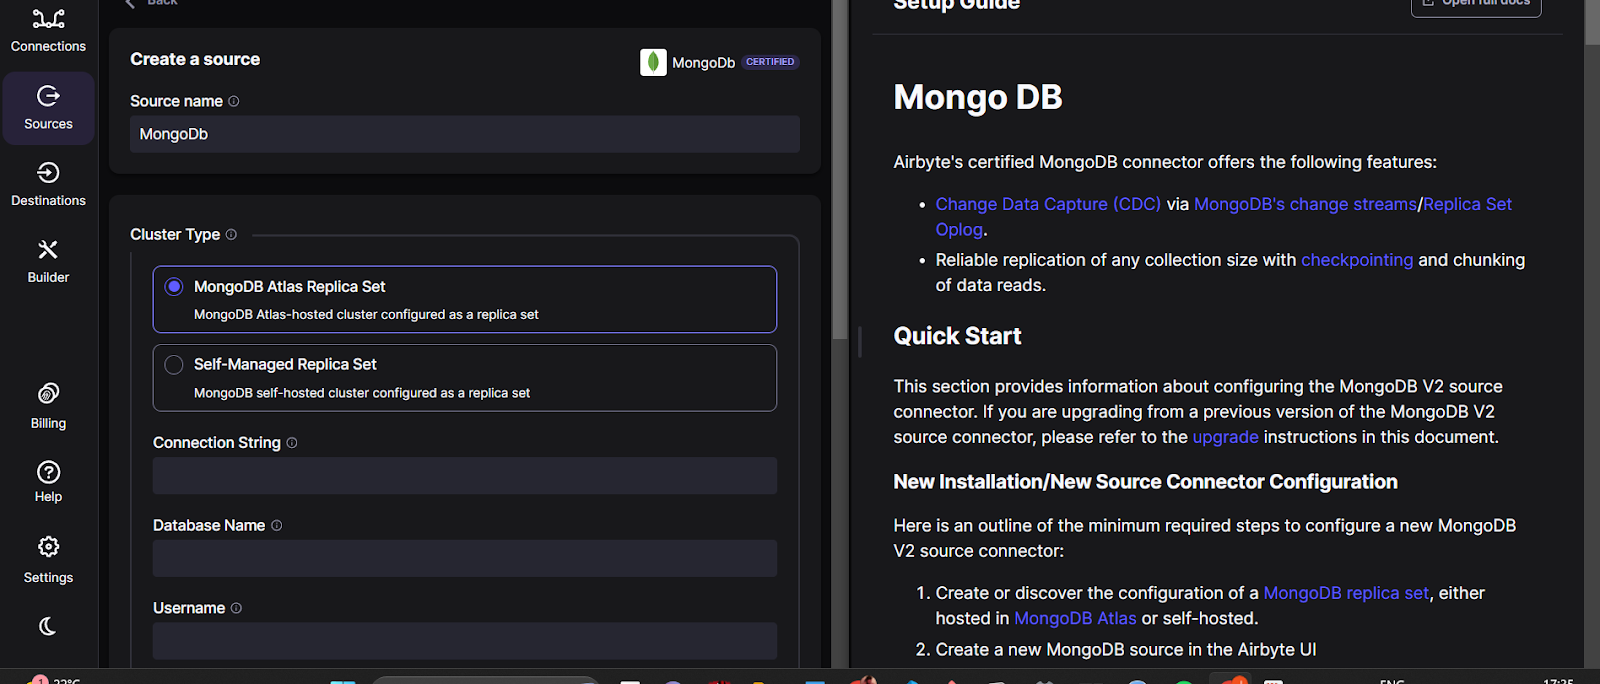Show info tooltip for Connection String
The height and width of the screenshot is (684, 1600).
coord(292,442)
